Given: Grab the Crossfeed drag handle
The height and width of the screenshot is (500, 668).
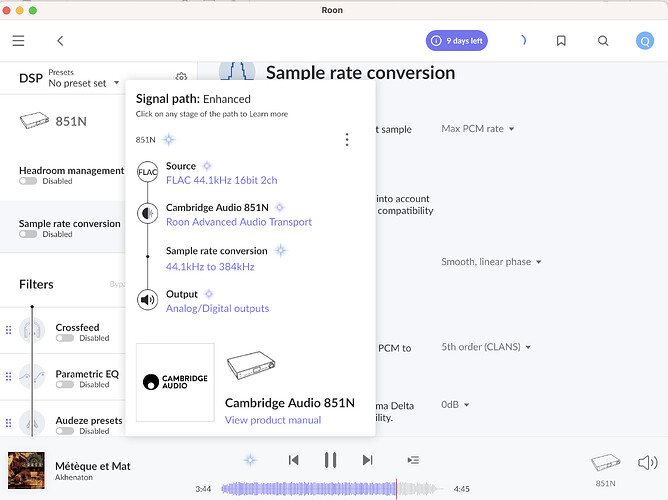Looking at the screenshot, I should tap(9, 330).
